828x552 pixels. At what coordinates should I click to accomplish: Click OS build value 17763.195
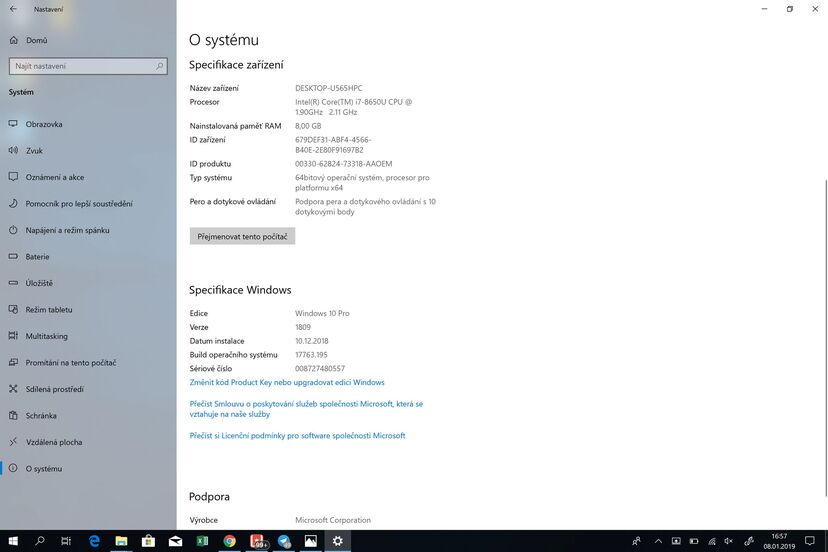[311, 354]
